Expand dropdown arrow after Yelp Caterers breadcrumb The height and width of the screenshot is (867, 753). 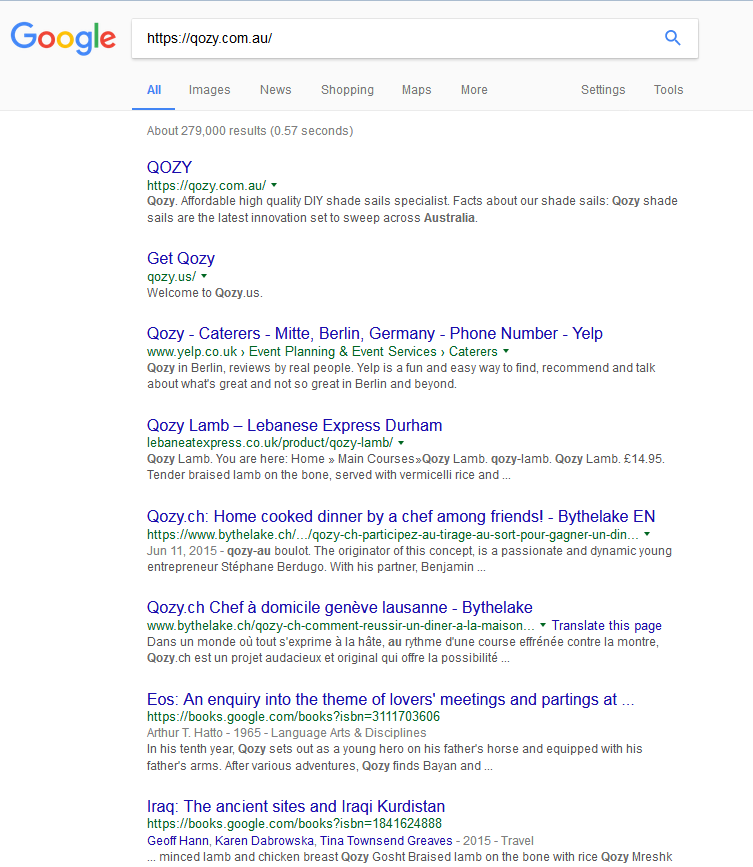coord(506,351)
